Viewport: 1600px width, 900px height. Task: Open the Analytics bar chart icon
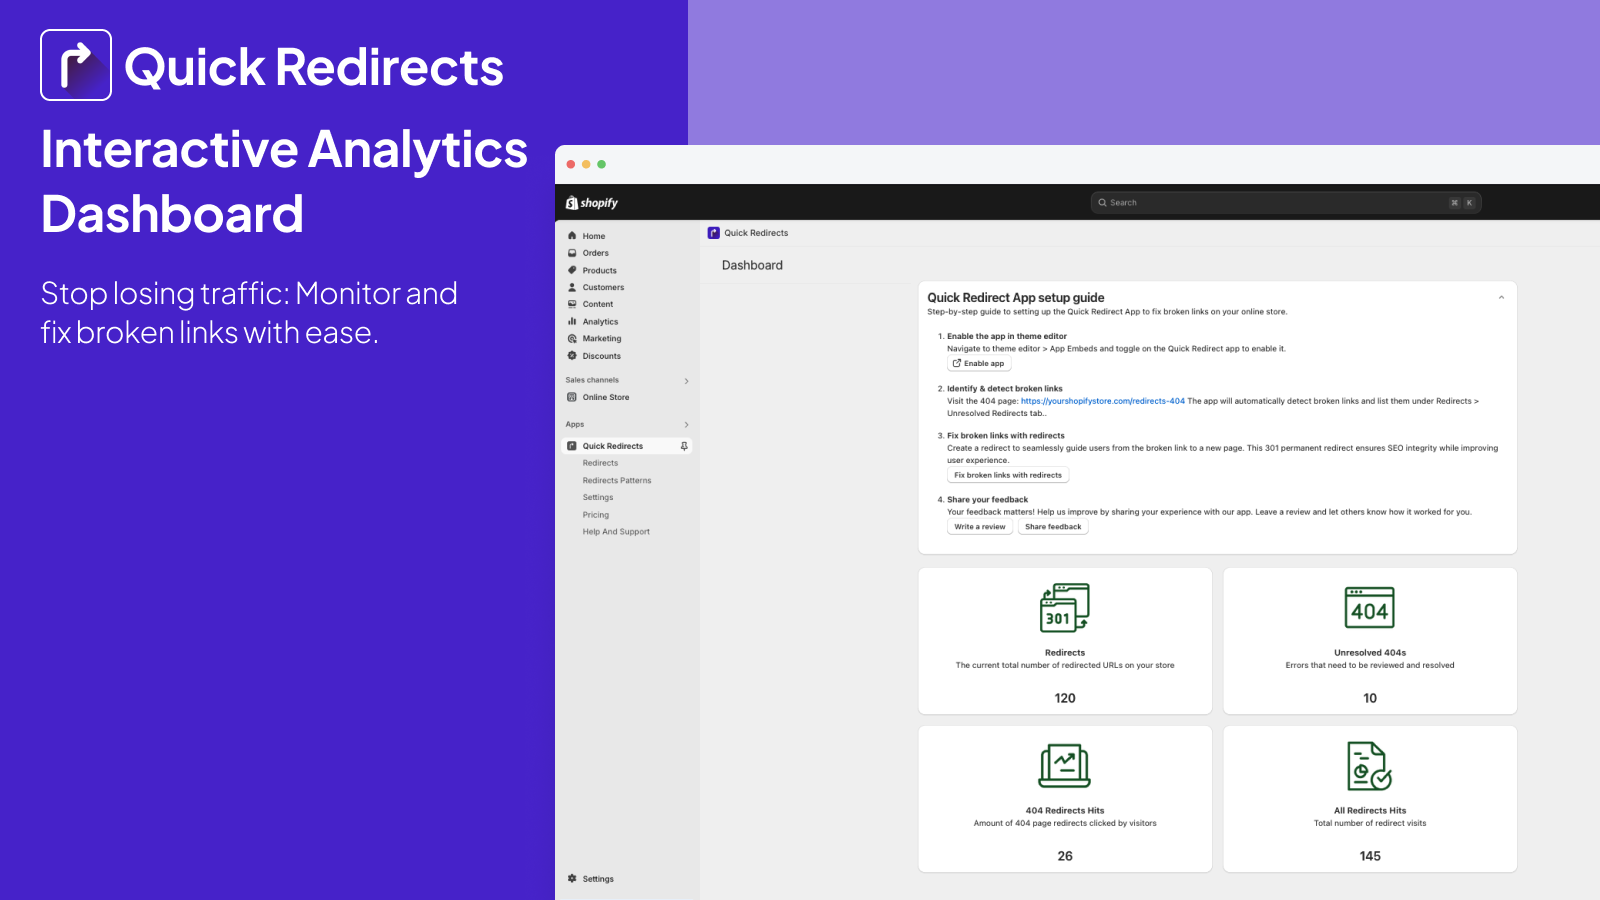[x=572, y=321]
